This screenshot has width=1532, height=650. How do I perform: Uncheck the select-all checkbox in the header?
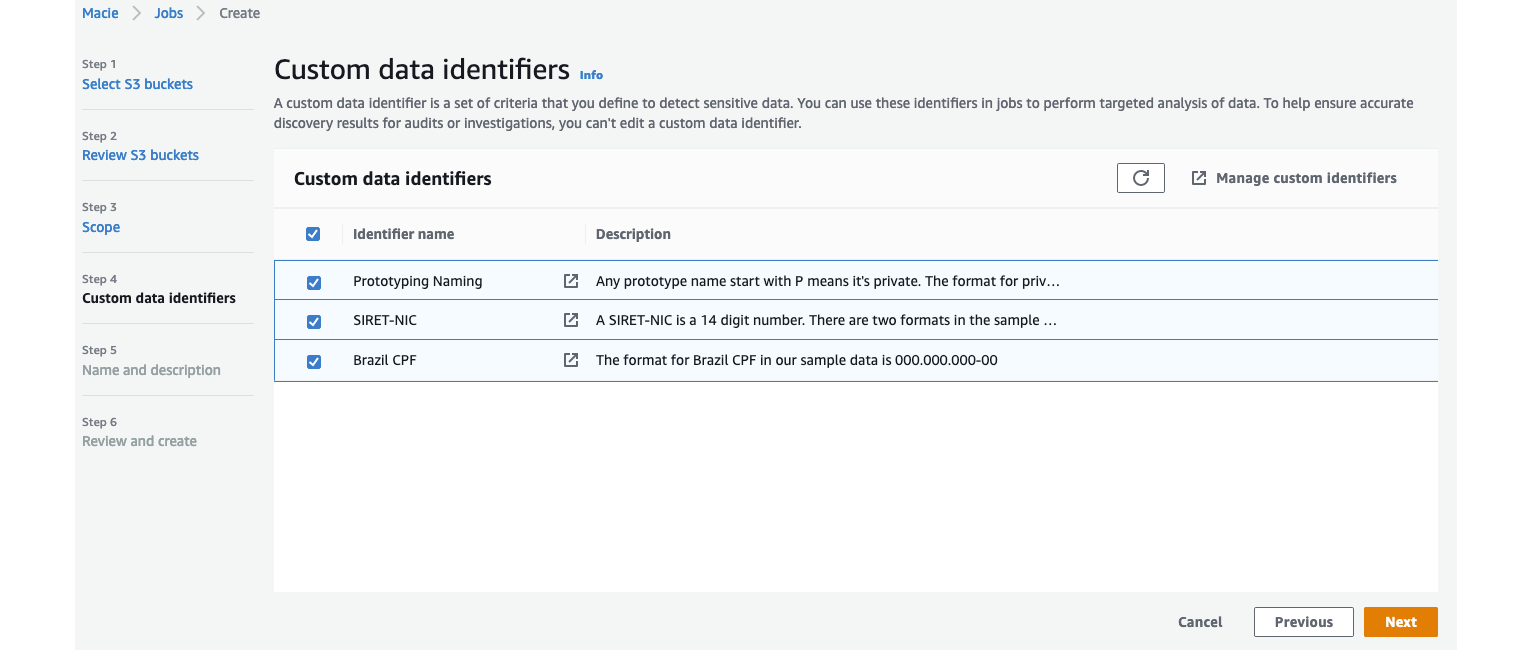[x=313, y=233]
